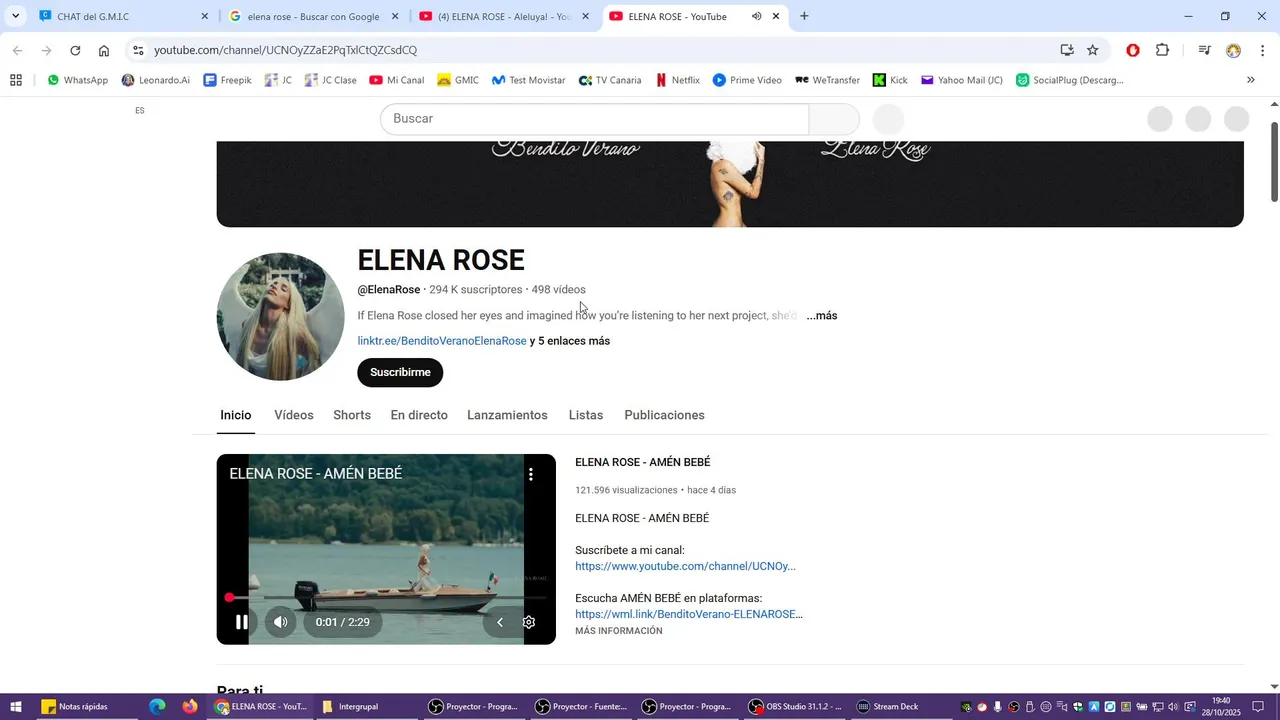1280x720 pixels.
Task: Open Prime Video bookmark
Action: point(747,80)
